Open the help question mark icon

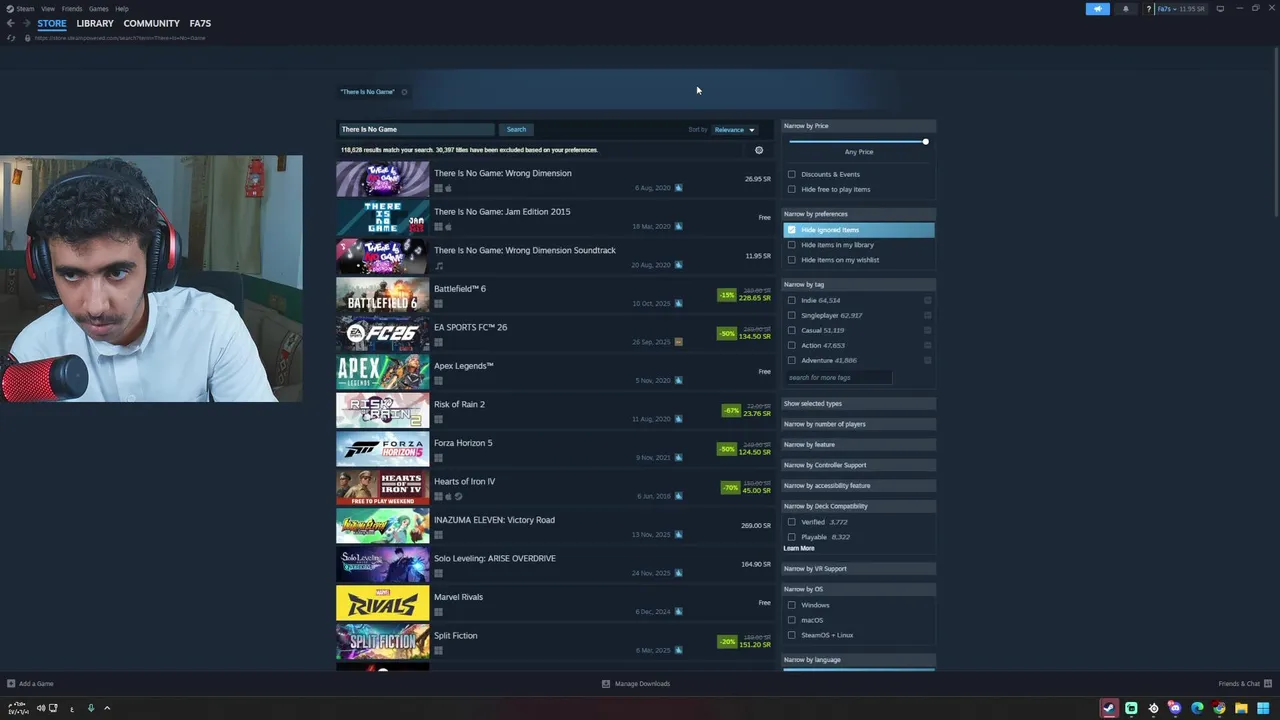(x=1150, y=9)
